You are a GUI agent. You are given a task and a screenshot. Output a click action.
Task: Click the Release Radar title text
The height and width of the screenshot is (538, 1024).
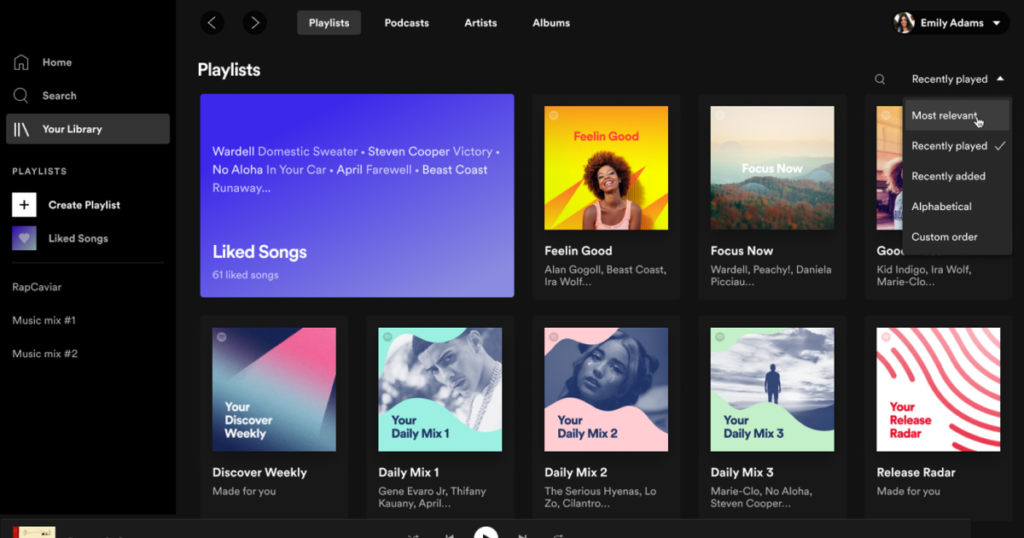point(916,472)
